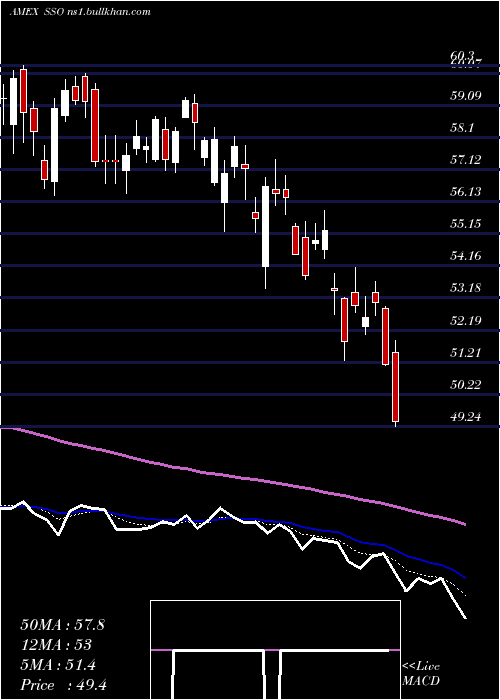Click the MACD histogram box
This screenshot has height=700, width=500.
coord(275,650)
